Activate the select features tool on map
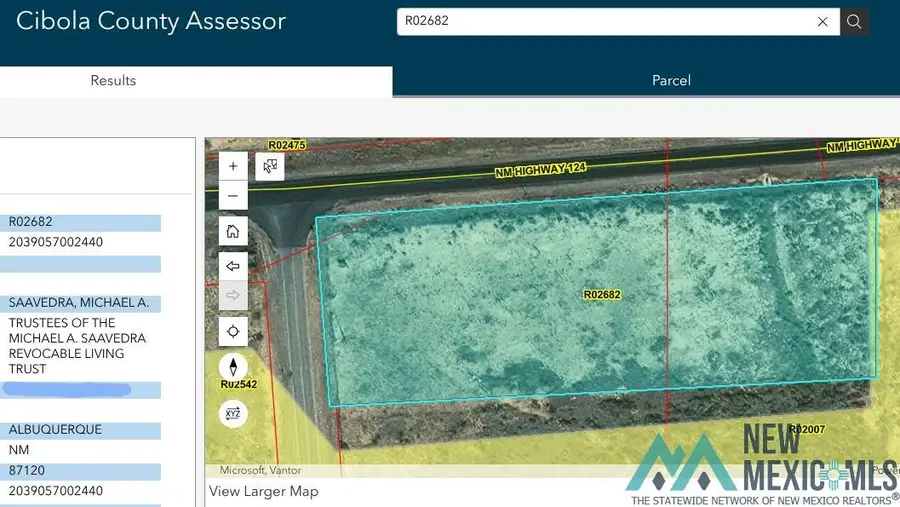Screen dimensions: 900x507 (x=270, y=167)
